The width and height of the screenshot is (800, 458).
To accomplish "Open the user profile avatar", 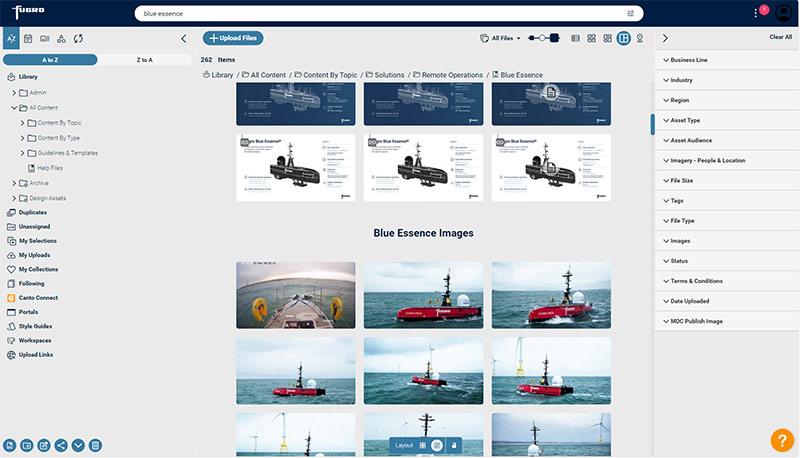I will coord(782,13).
